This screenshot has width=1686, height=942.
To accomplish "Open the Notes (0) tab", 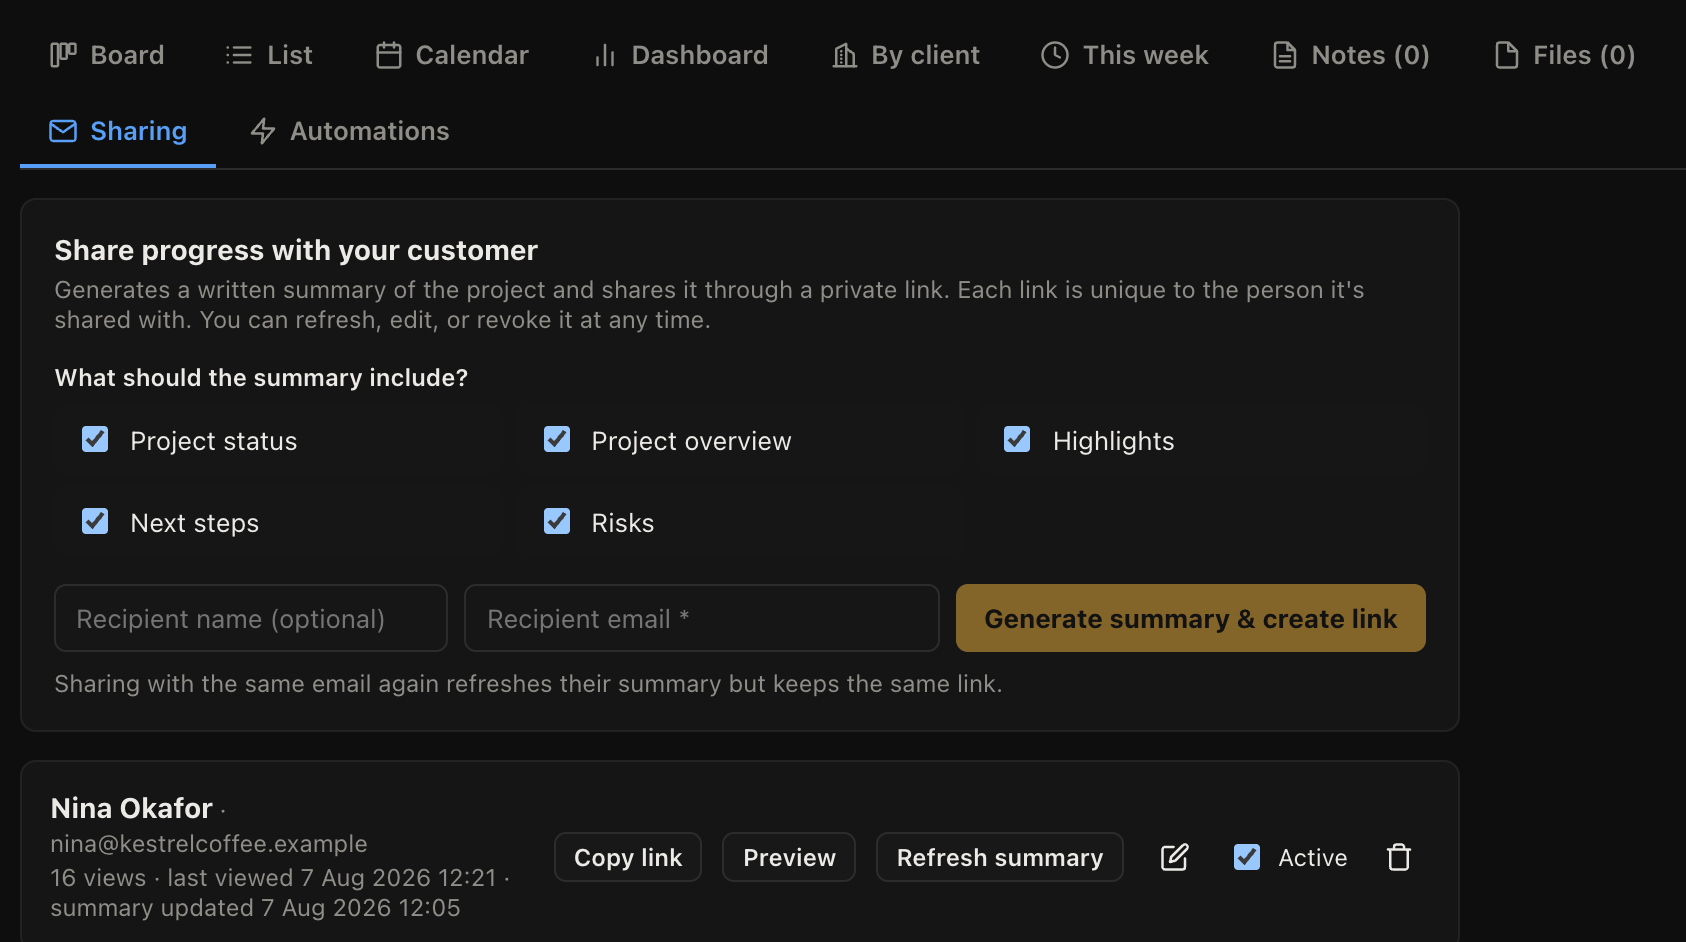I will point(1350,55).
